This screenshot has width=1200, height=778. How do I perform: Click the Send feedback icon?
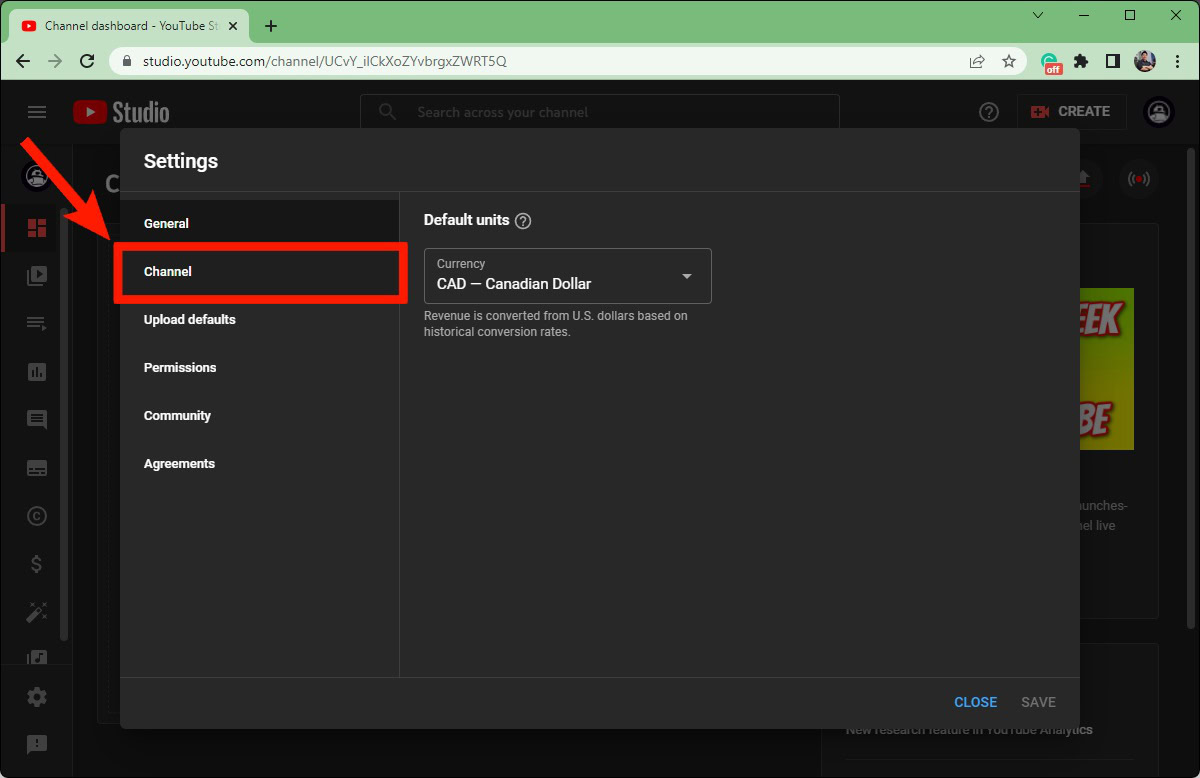pos(37,744)
